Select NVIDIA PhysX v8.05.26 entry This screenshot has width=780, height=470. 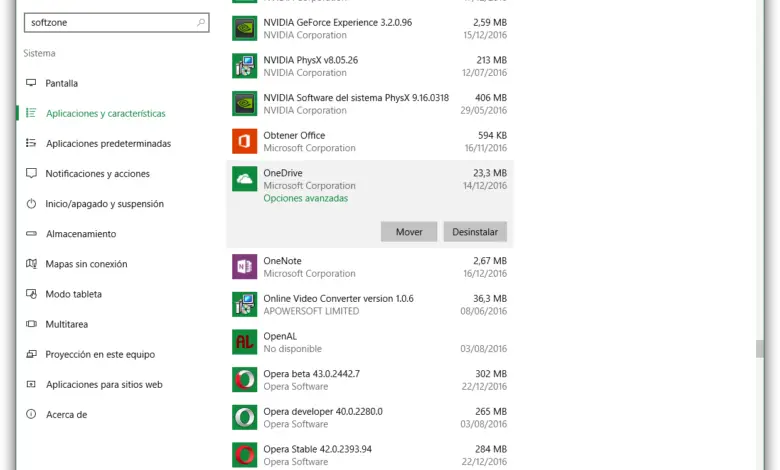pyautogui.click(x=310, y=60)
